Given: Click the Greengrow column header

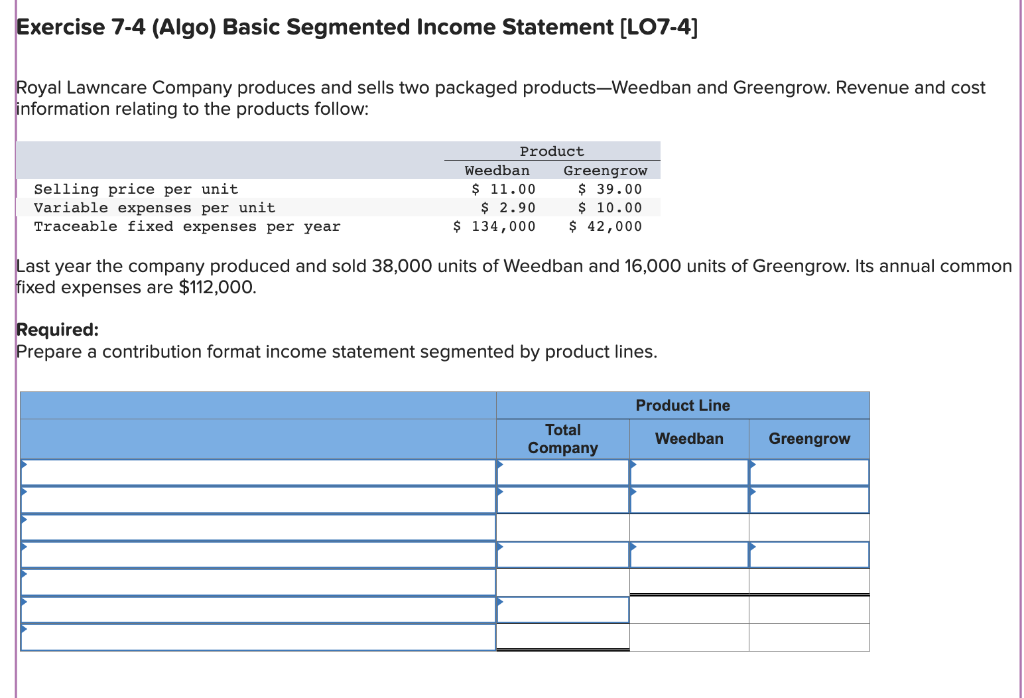Looking at the screenshot, I should coord(809,438).
